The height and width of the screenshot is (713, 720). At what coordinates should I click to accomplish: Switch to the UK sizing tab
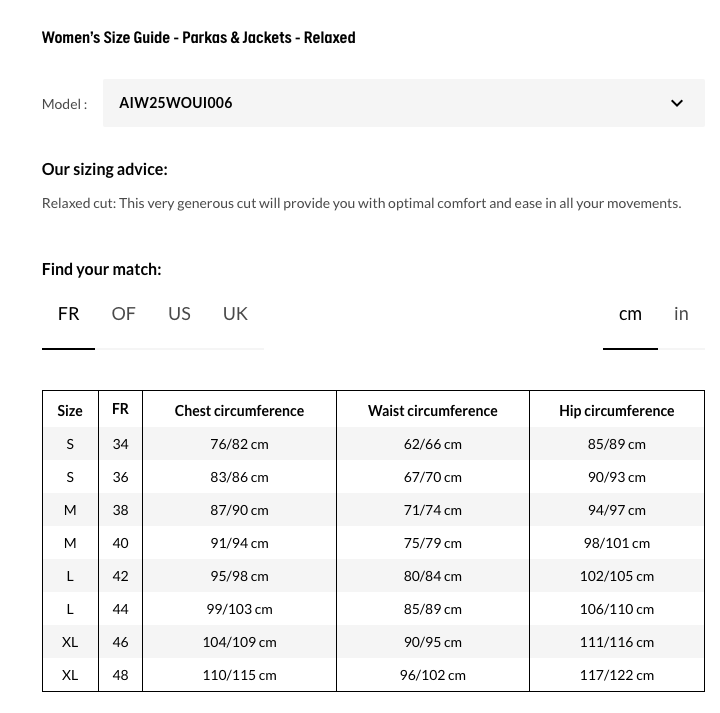tap(235, 314)
